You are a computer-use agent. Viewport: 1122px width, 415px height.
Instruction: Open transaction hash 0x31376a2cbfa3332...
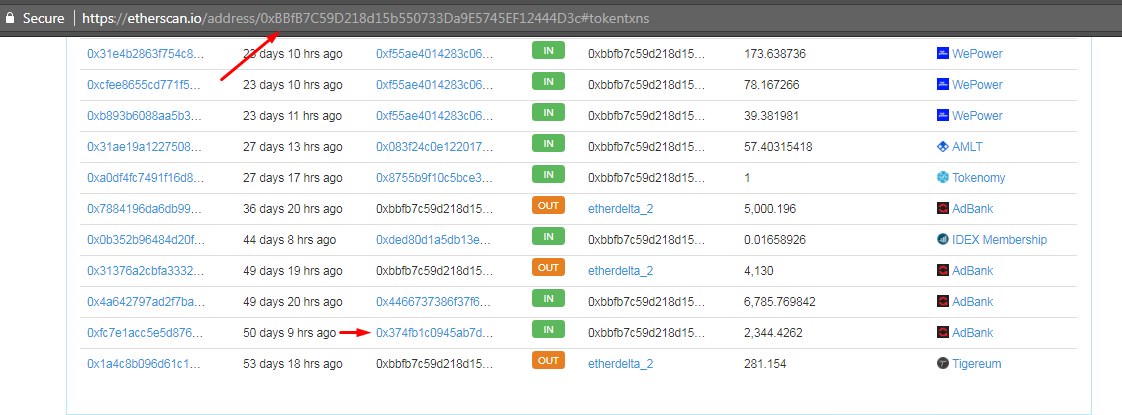click(x=145, y=271)
